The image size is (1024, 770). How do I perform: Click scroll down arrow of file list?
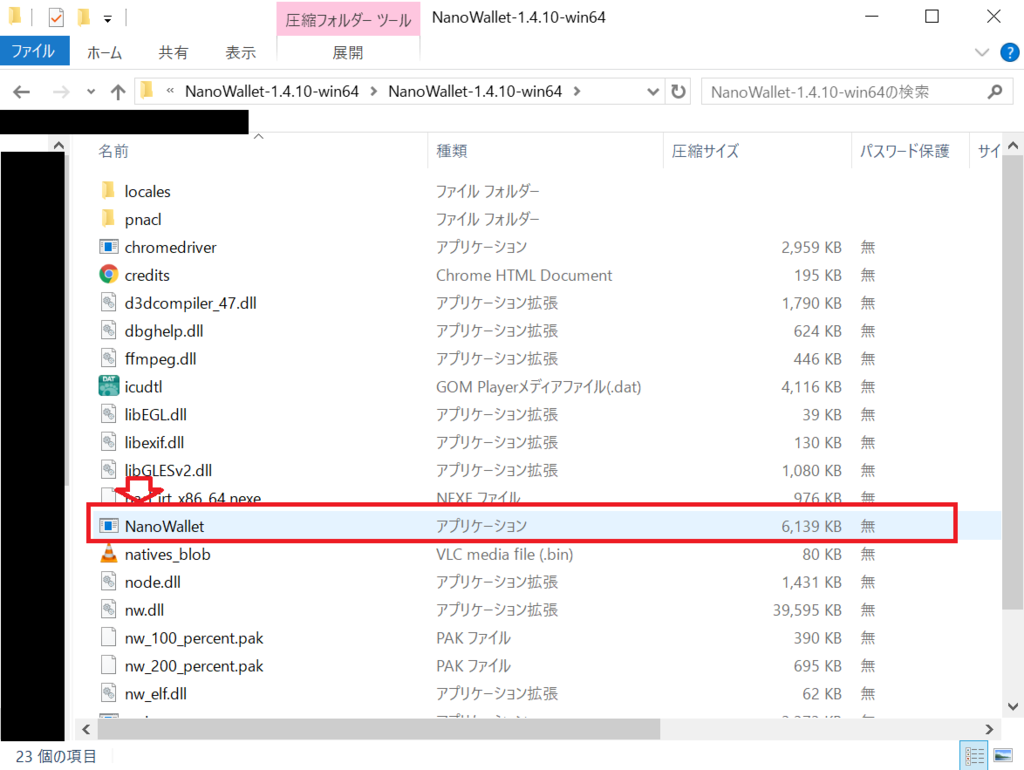coord(1012,706)
